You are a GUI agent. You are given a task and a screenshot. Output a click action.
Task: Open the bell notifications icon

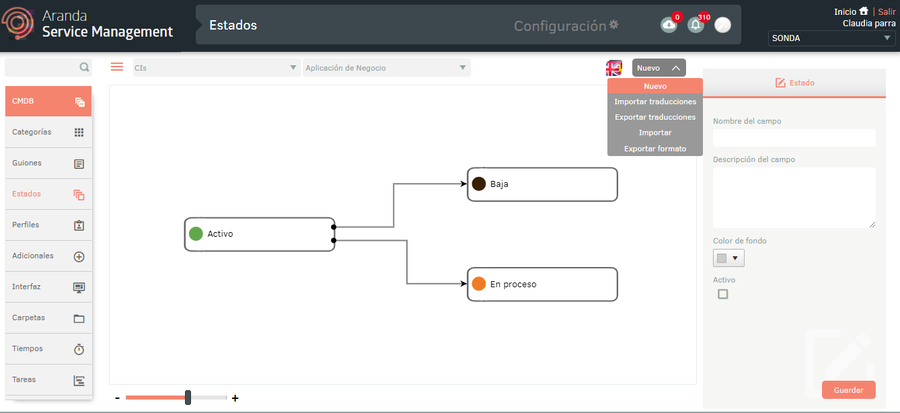(696, 25)
